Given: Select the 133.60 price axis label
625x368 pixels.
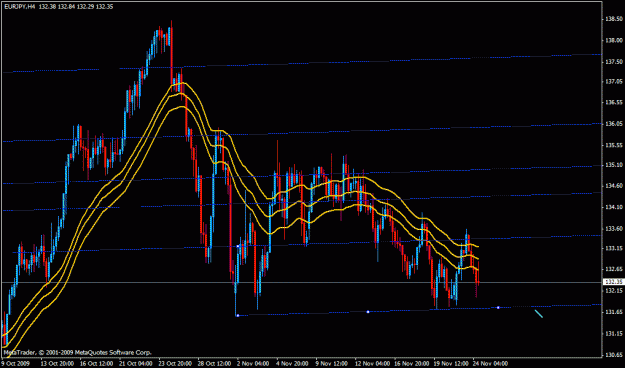Looking at the screenshot, I should pos(614,228).
